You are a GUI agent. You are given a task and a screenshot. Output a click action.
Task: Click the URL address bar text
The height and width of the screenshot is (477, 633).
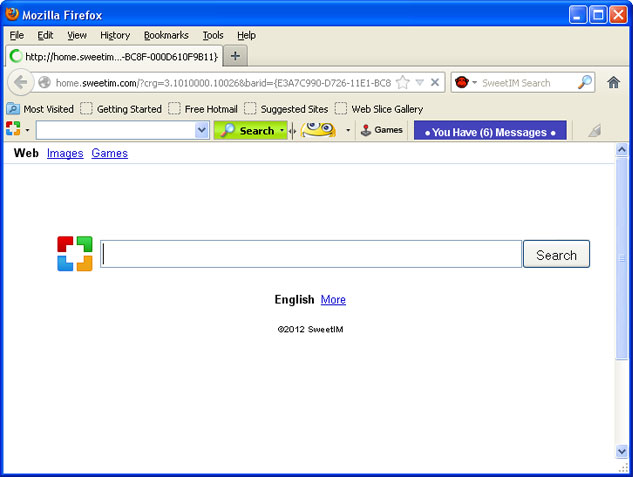point(223,83)
